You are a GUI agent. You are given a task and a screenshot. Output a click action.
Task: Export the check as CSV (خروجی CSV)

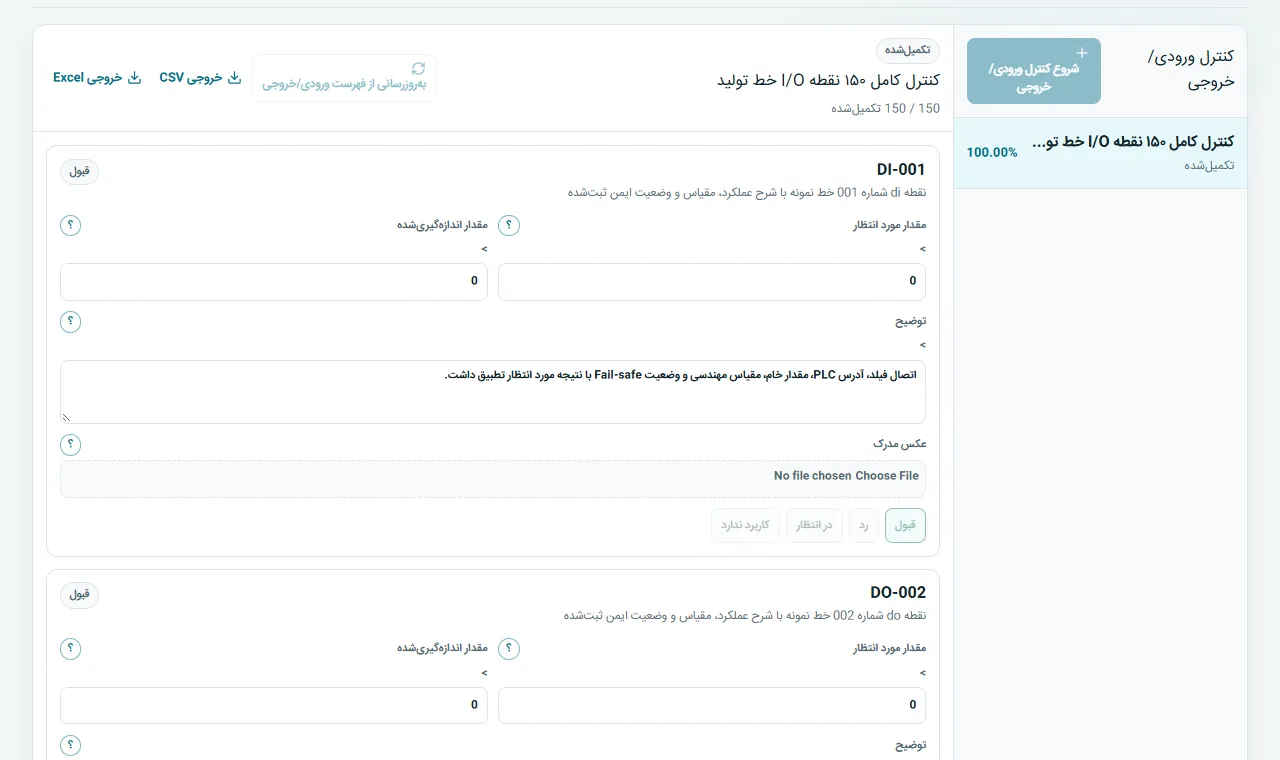tap(200, 78)
